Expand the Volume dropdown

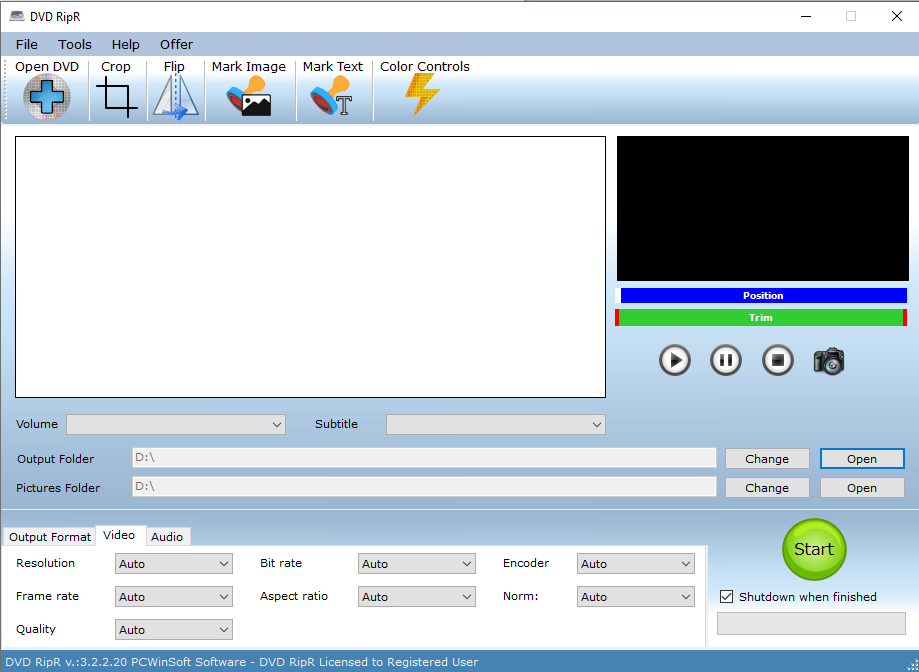pyautogui.click(x=176, y=425)
